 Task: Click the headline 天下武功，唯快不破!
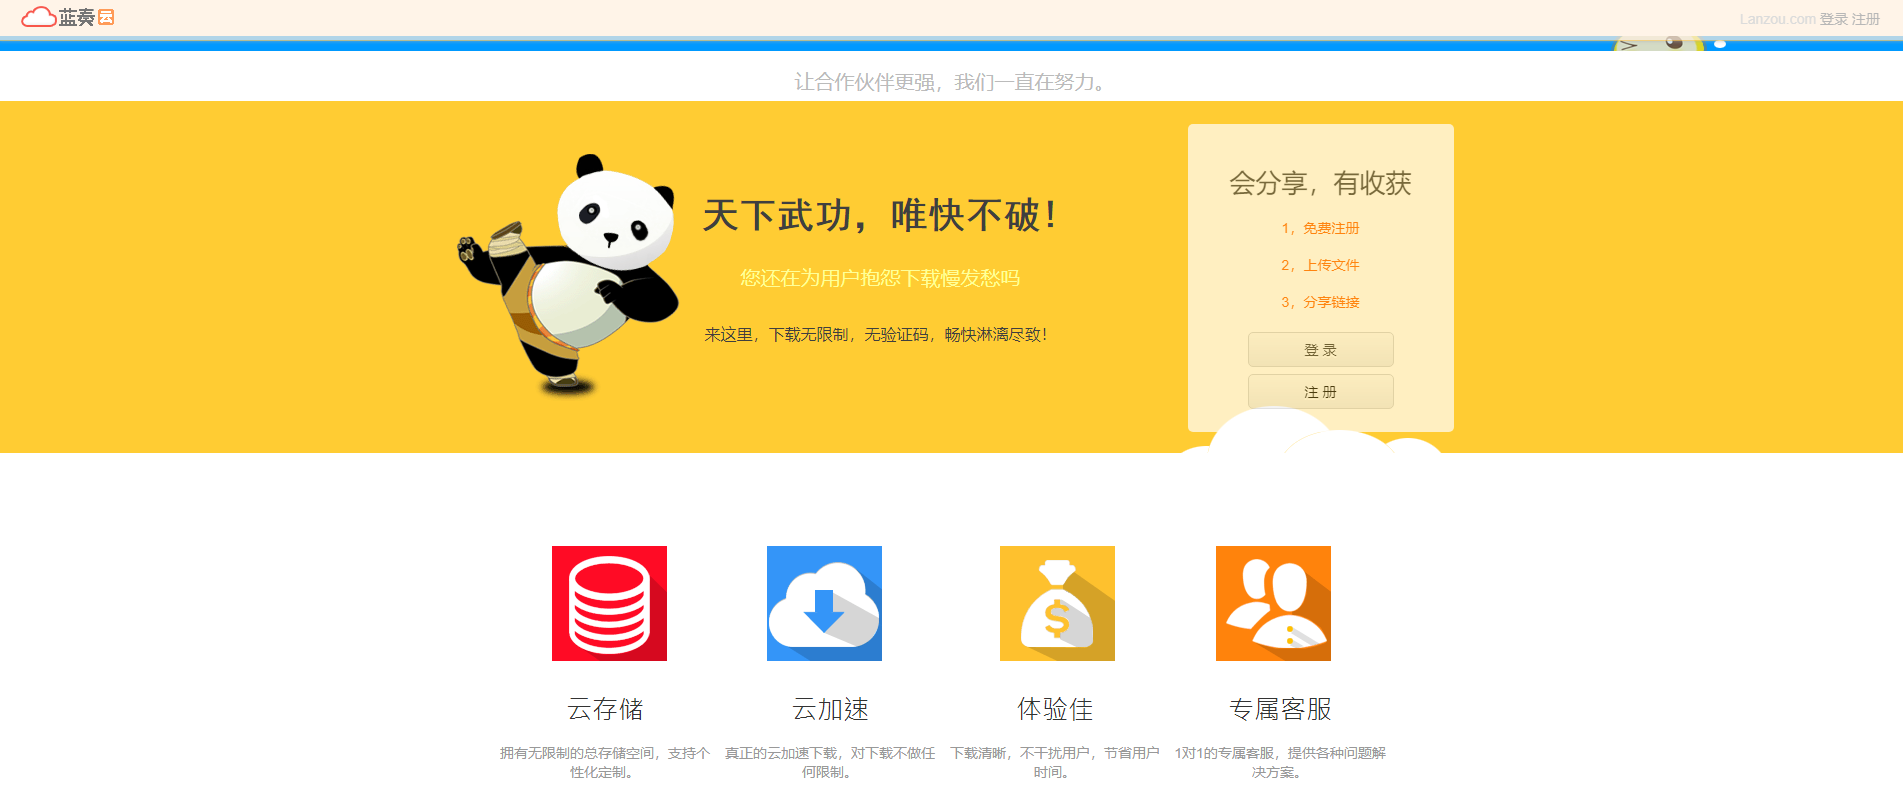tap(880, 215)
